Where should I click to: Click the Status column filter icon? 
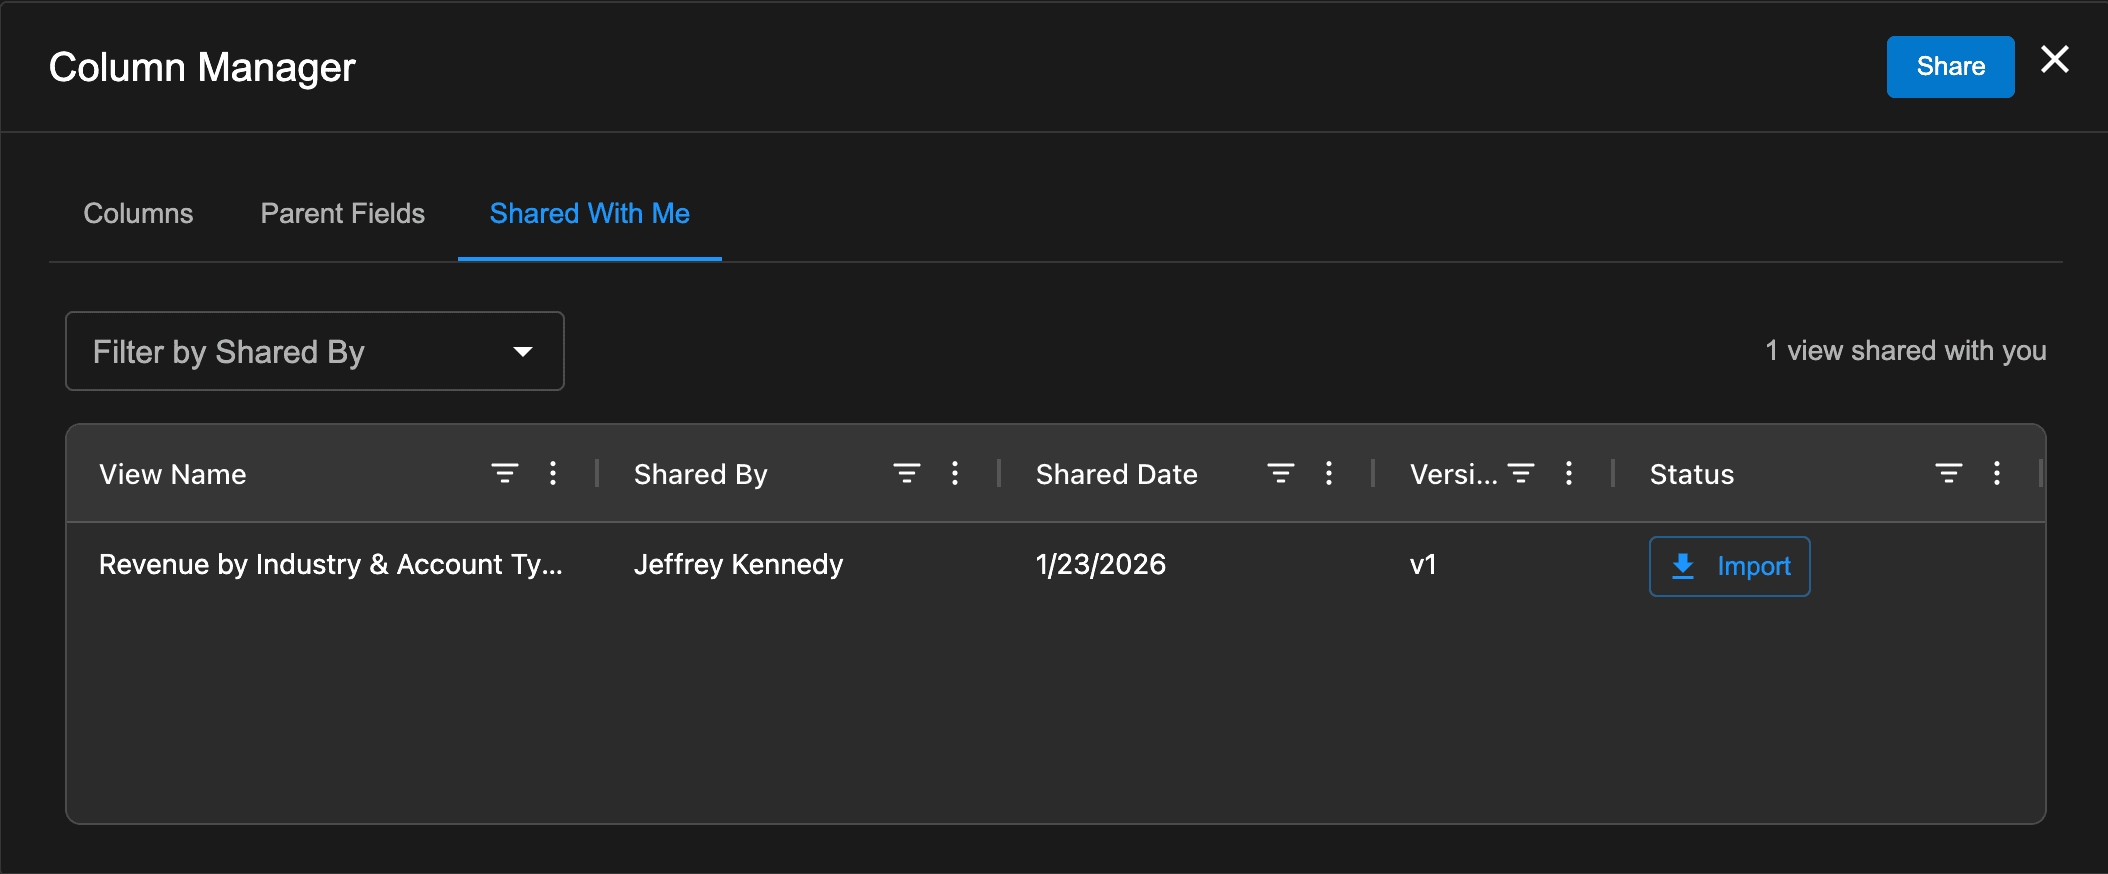coord(1949,473)
